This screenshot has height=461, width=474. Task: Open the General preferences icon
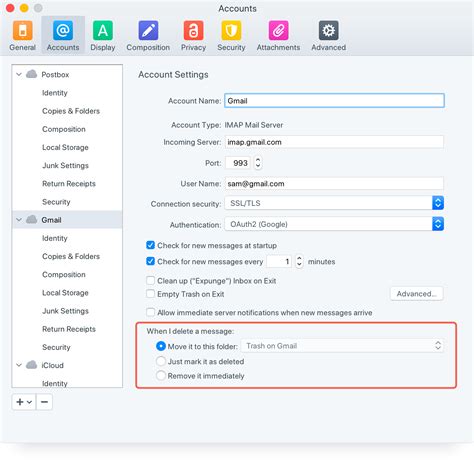tap(22, 30)
